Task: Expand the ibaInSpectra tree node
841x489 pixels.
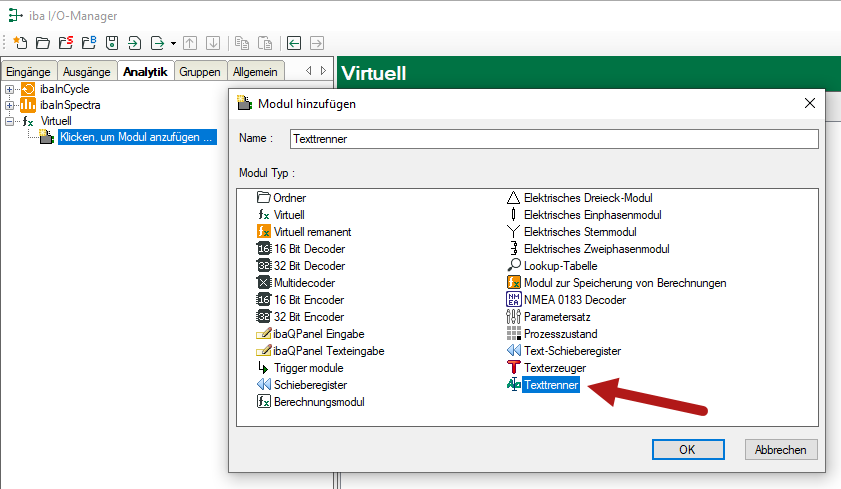Action: click(x=10, y=105)
